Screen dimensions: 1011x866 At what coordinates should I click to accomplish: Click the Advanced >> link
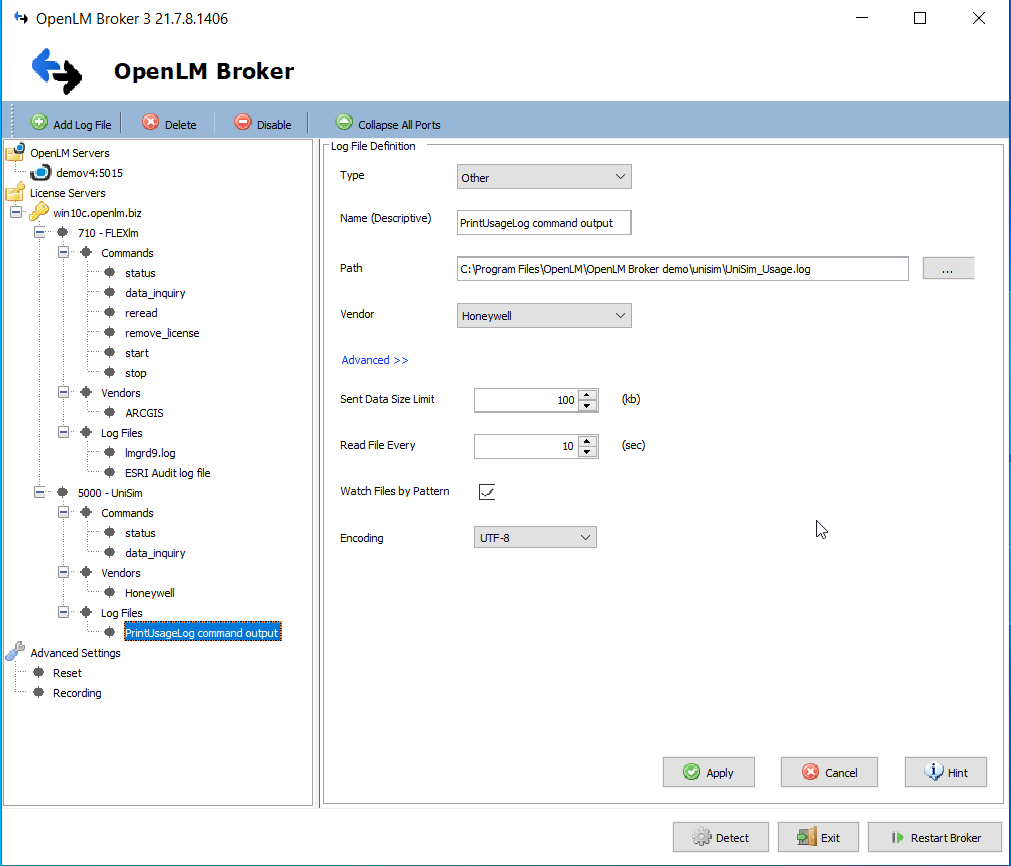(x=375, y=360)
